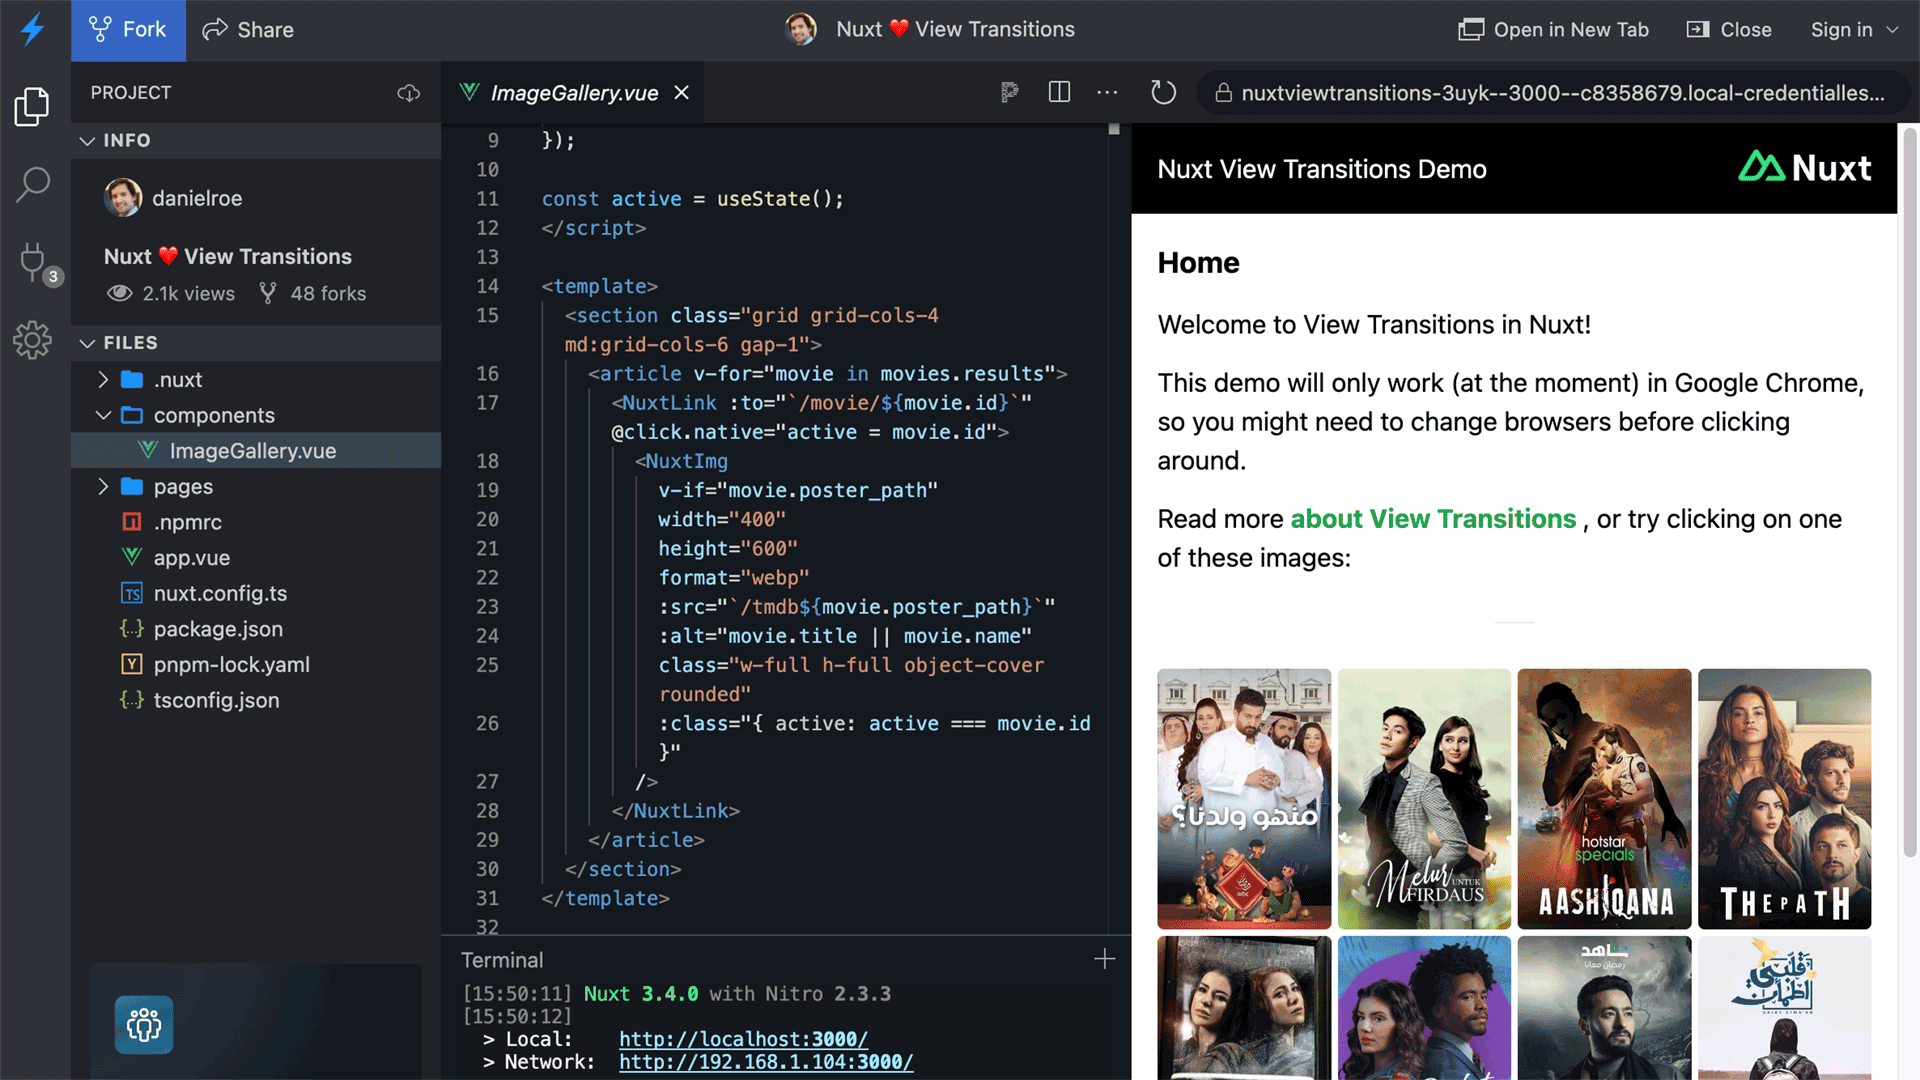The width and height of the screenshot is (1920, 1080).
Task: Open the editor more options ellipsis
Action: coord(1107,92)
